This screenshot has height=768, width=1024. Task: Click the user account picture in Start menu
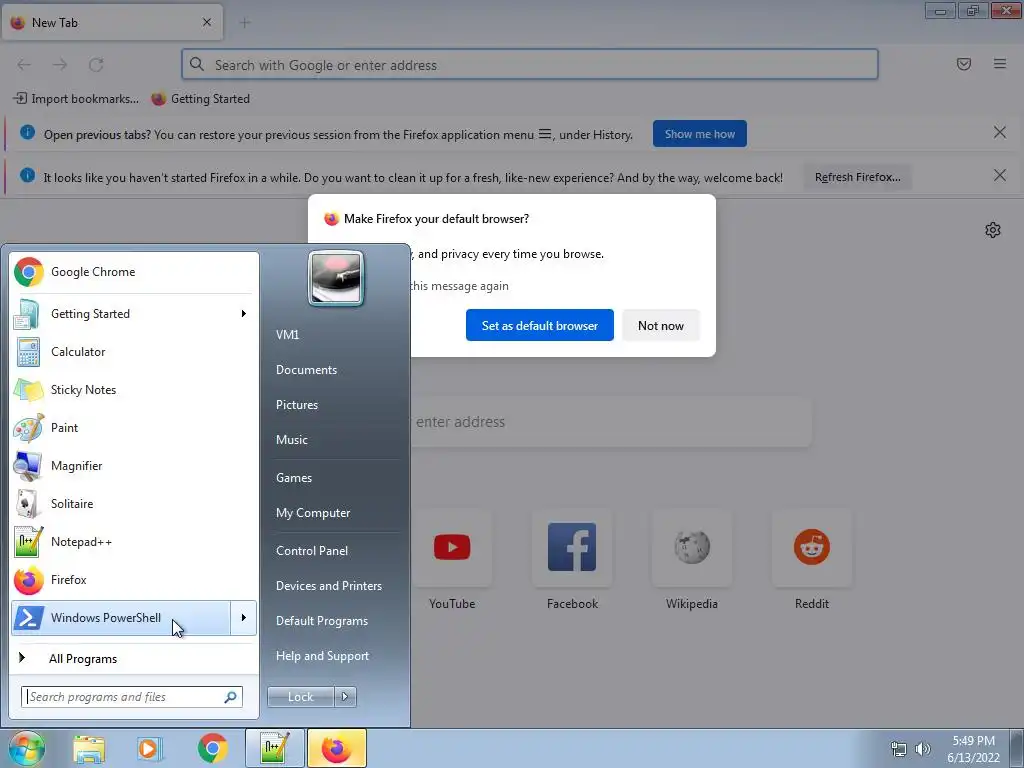click(x=336, y=278)
